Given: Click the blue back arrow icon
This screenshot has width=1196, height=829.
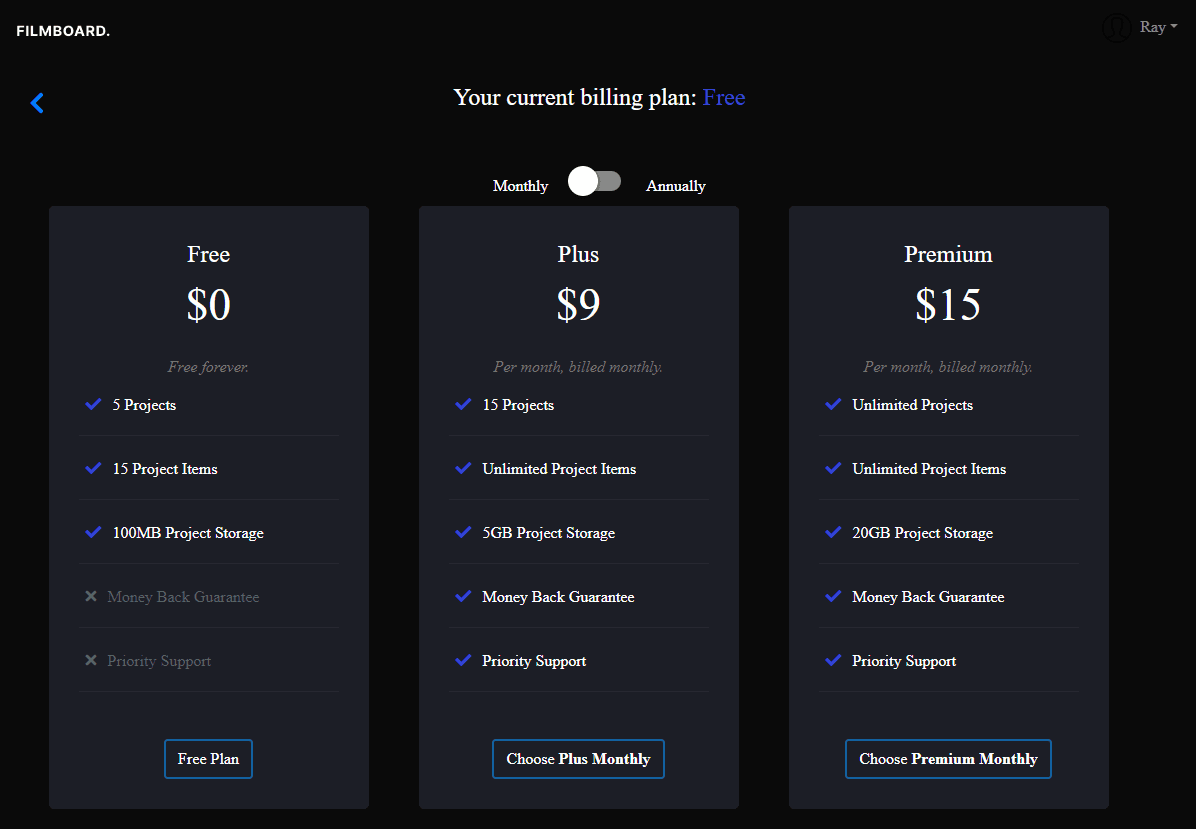Looking at the screenshot, I should click(37, 102).
